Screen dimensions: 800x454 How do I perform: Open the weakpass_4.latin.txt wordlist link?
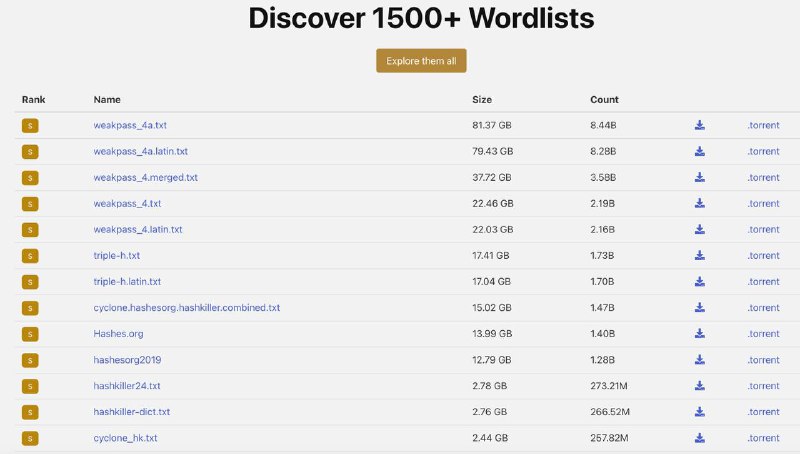point(138,229)
